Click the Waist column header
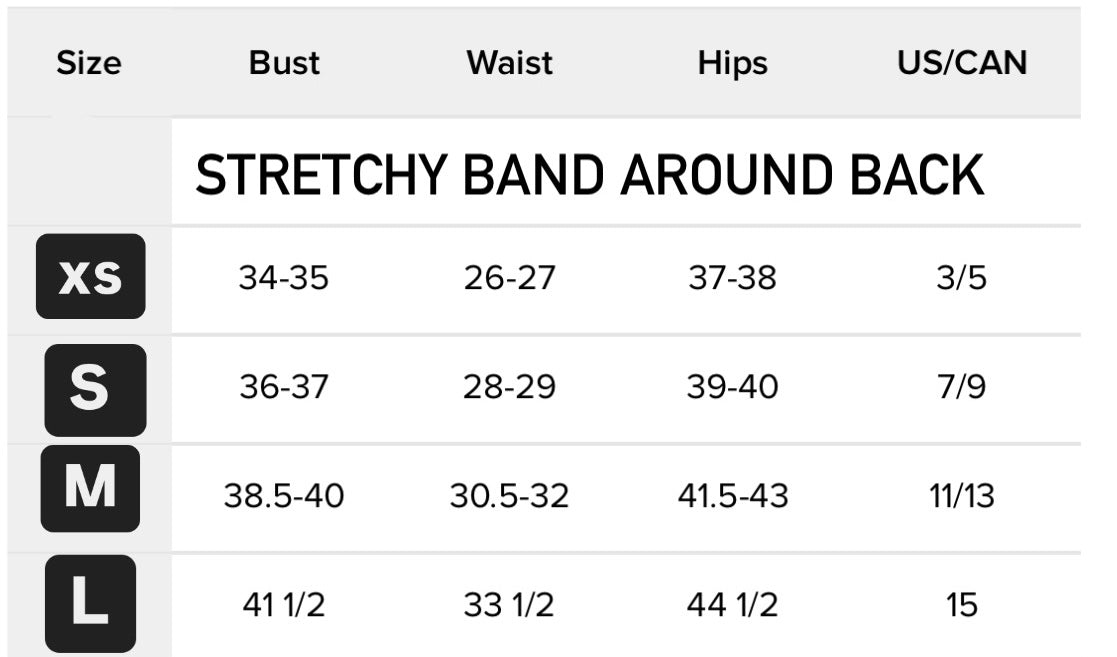This screenshot has height=657, width=1117. [x=509, y=63]
